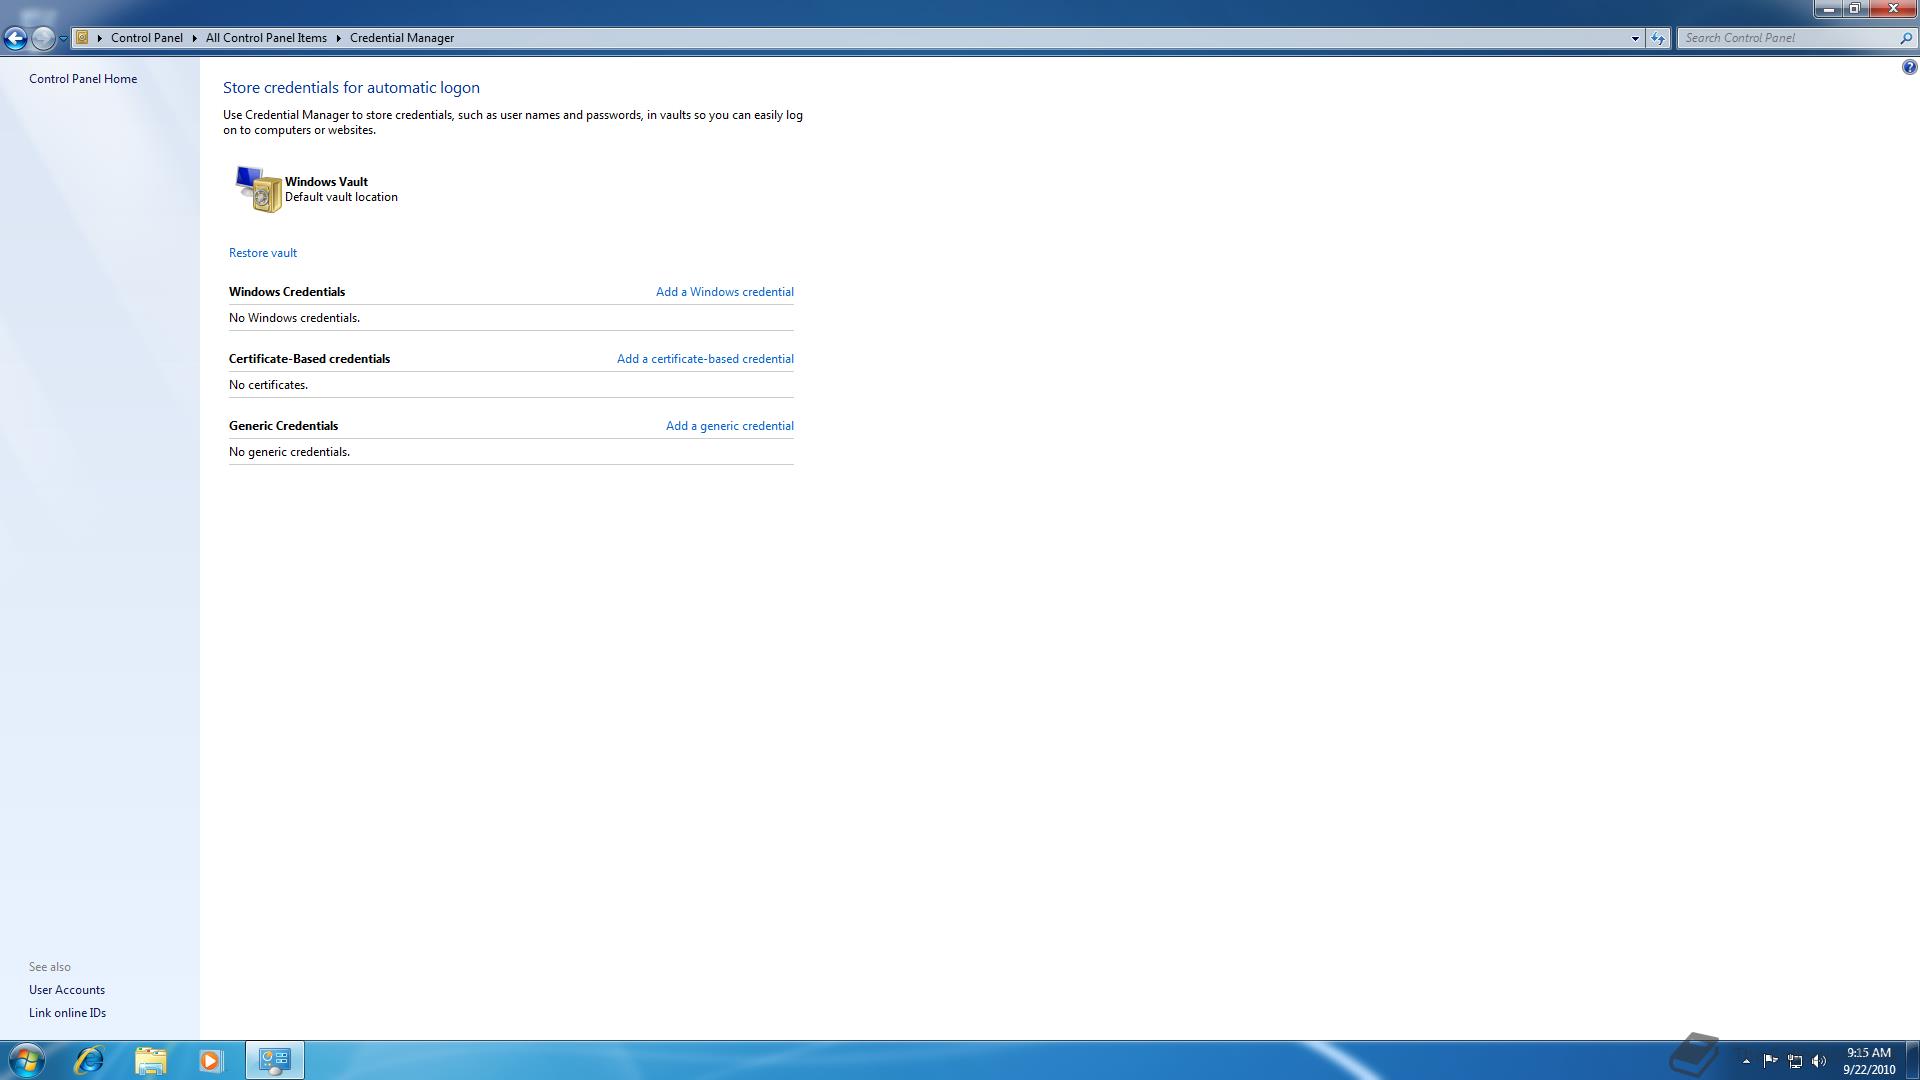Click Add a certificate-based credential

[705, 359]
